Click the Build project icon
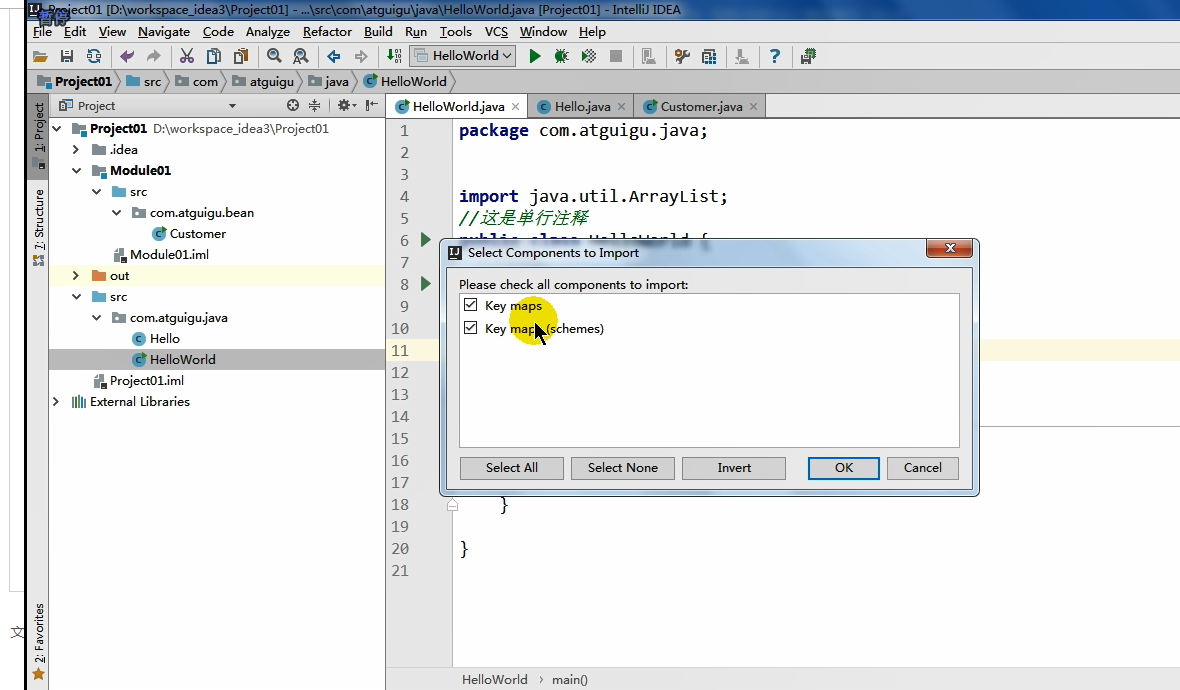The width and height of the screenshot is (1180, 690). click(x=394, y=56)
